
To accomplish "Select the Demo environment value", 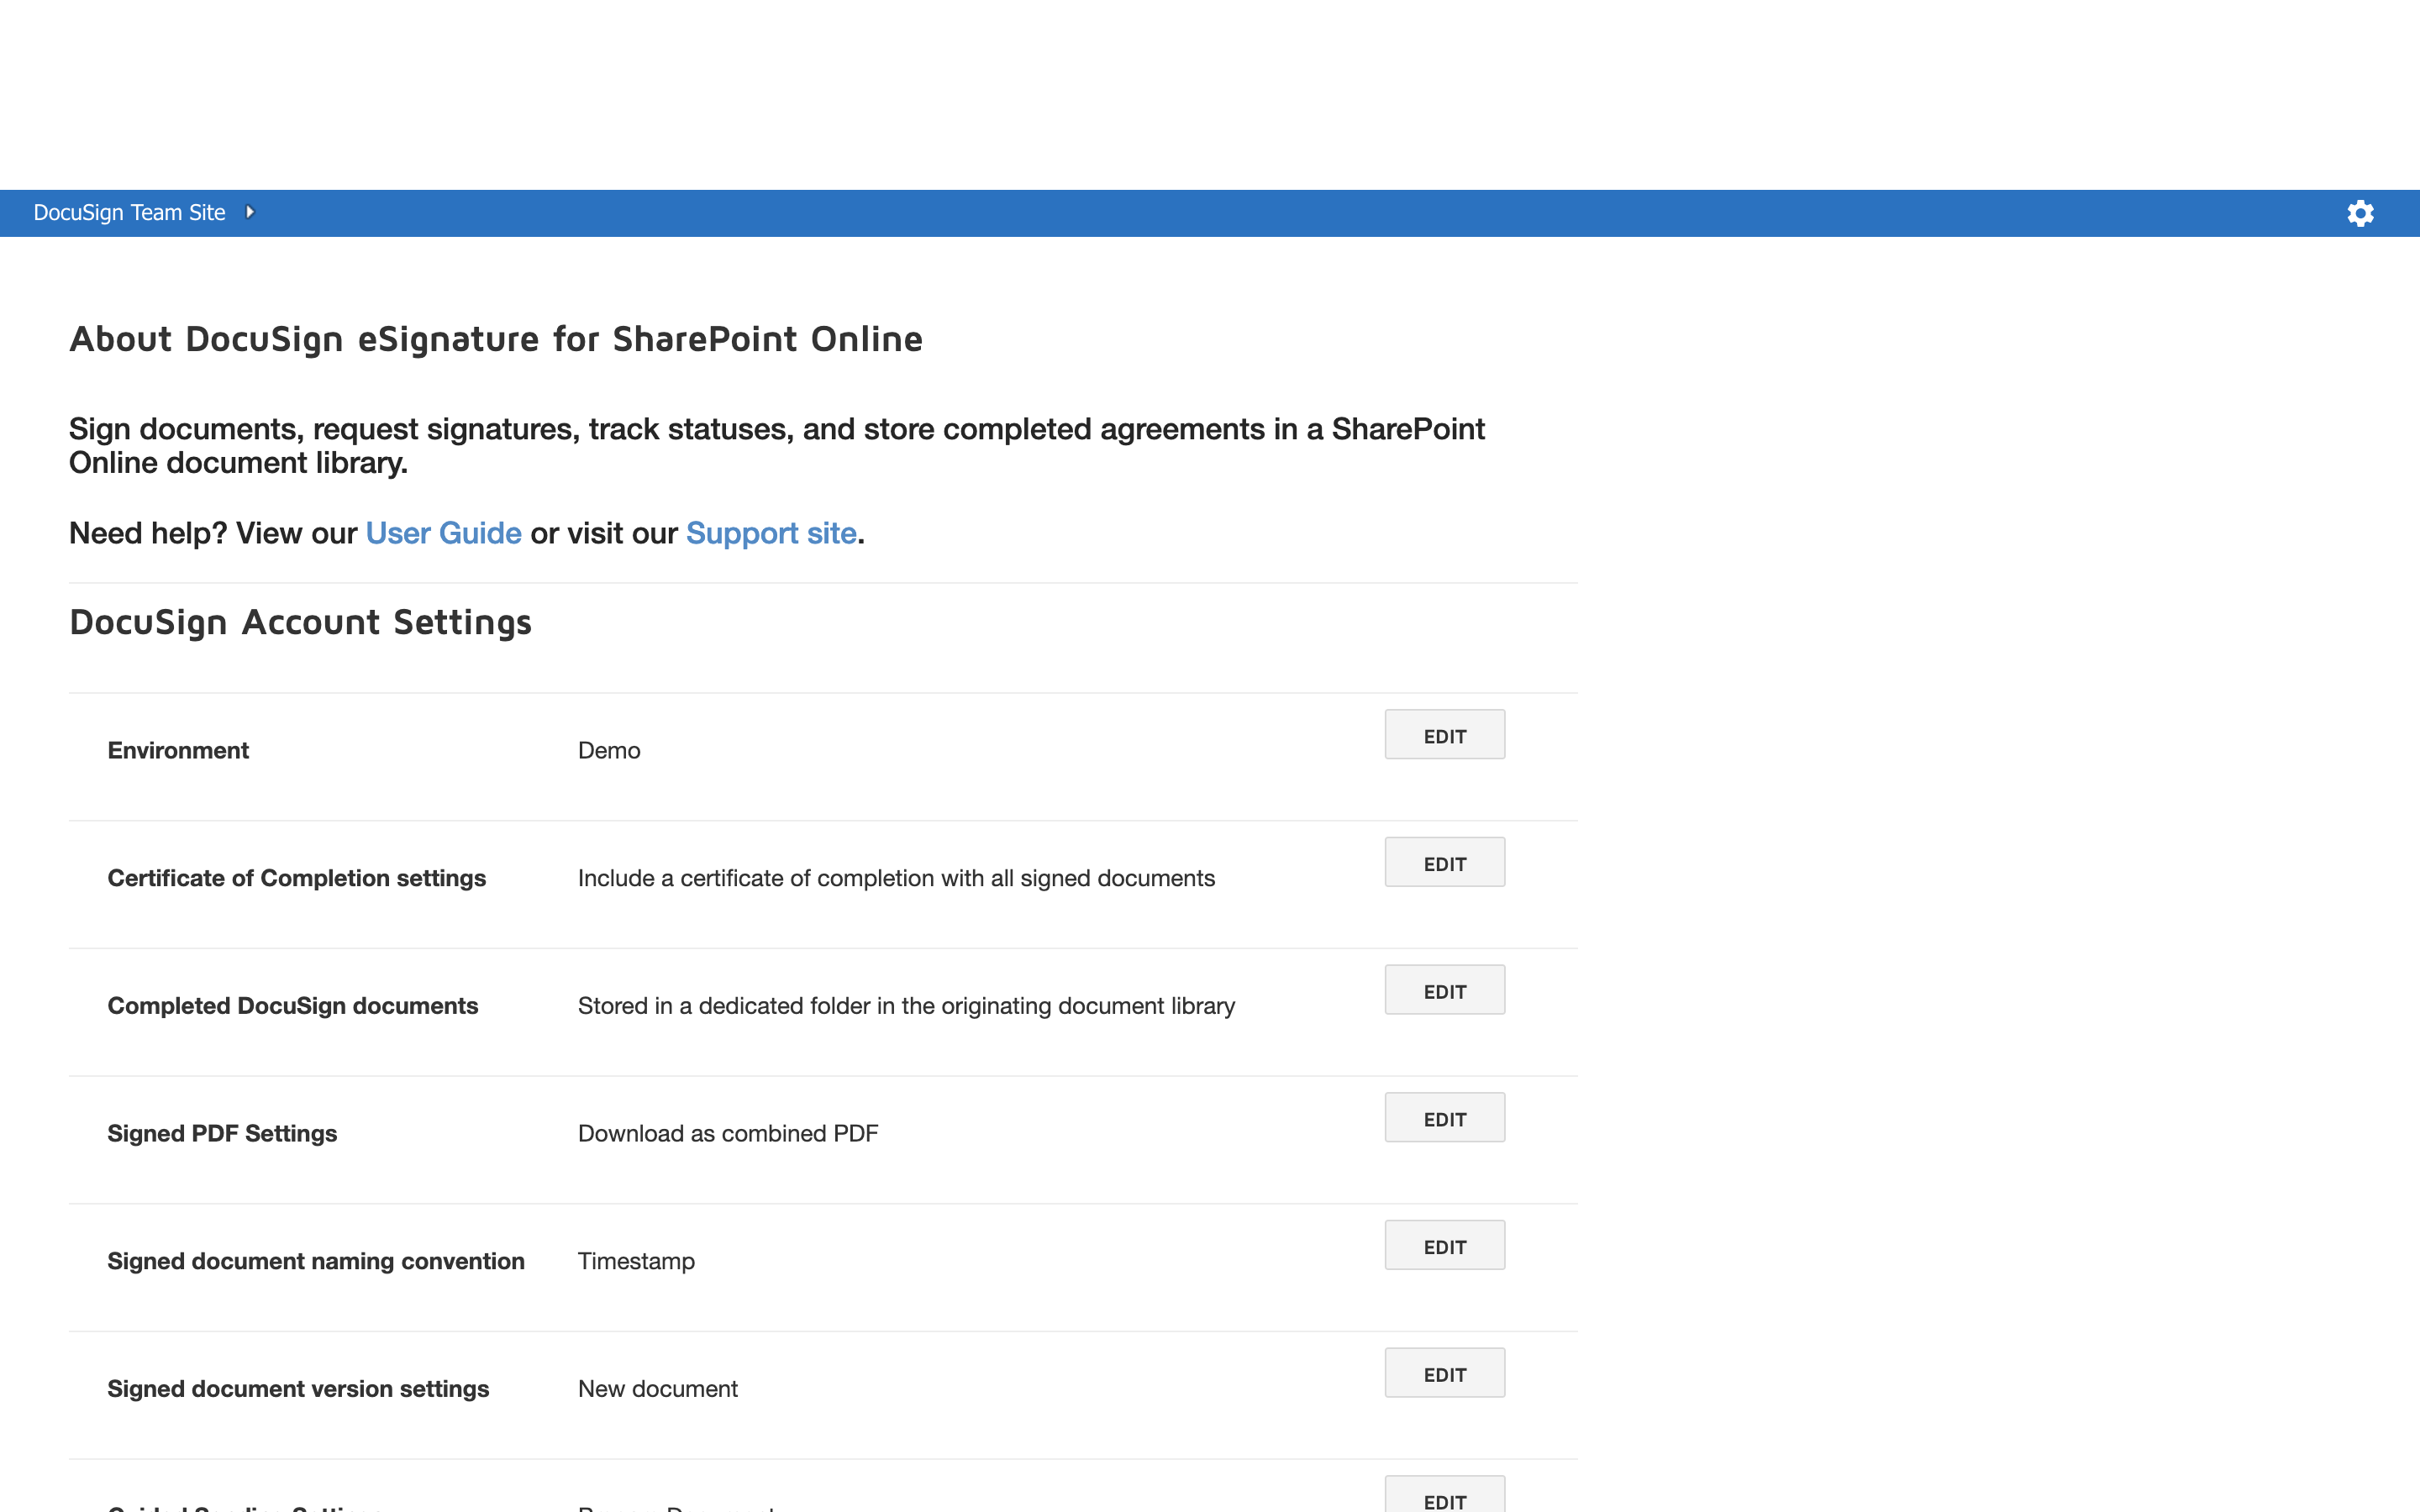I will 609,750.
